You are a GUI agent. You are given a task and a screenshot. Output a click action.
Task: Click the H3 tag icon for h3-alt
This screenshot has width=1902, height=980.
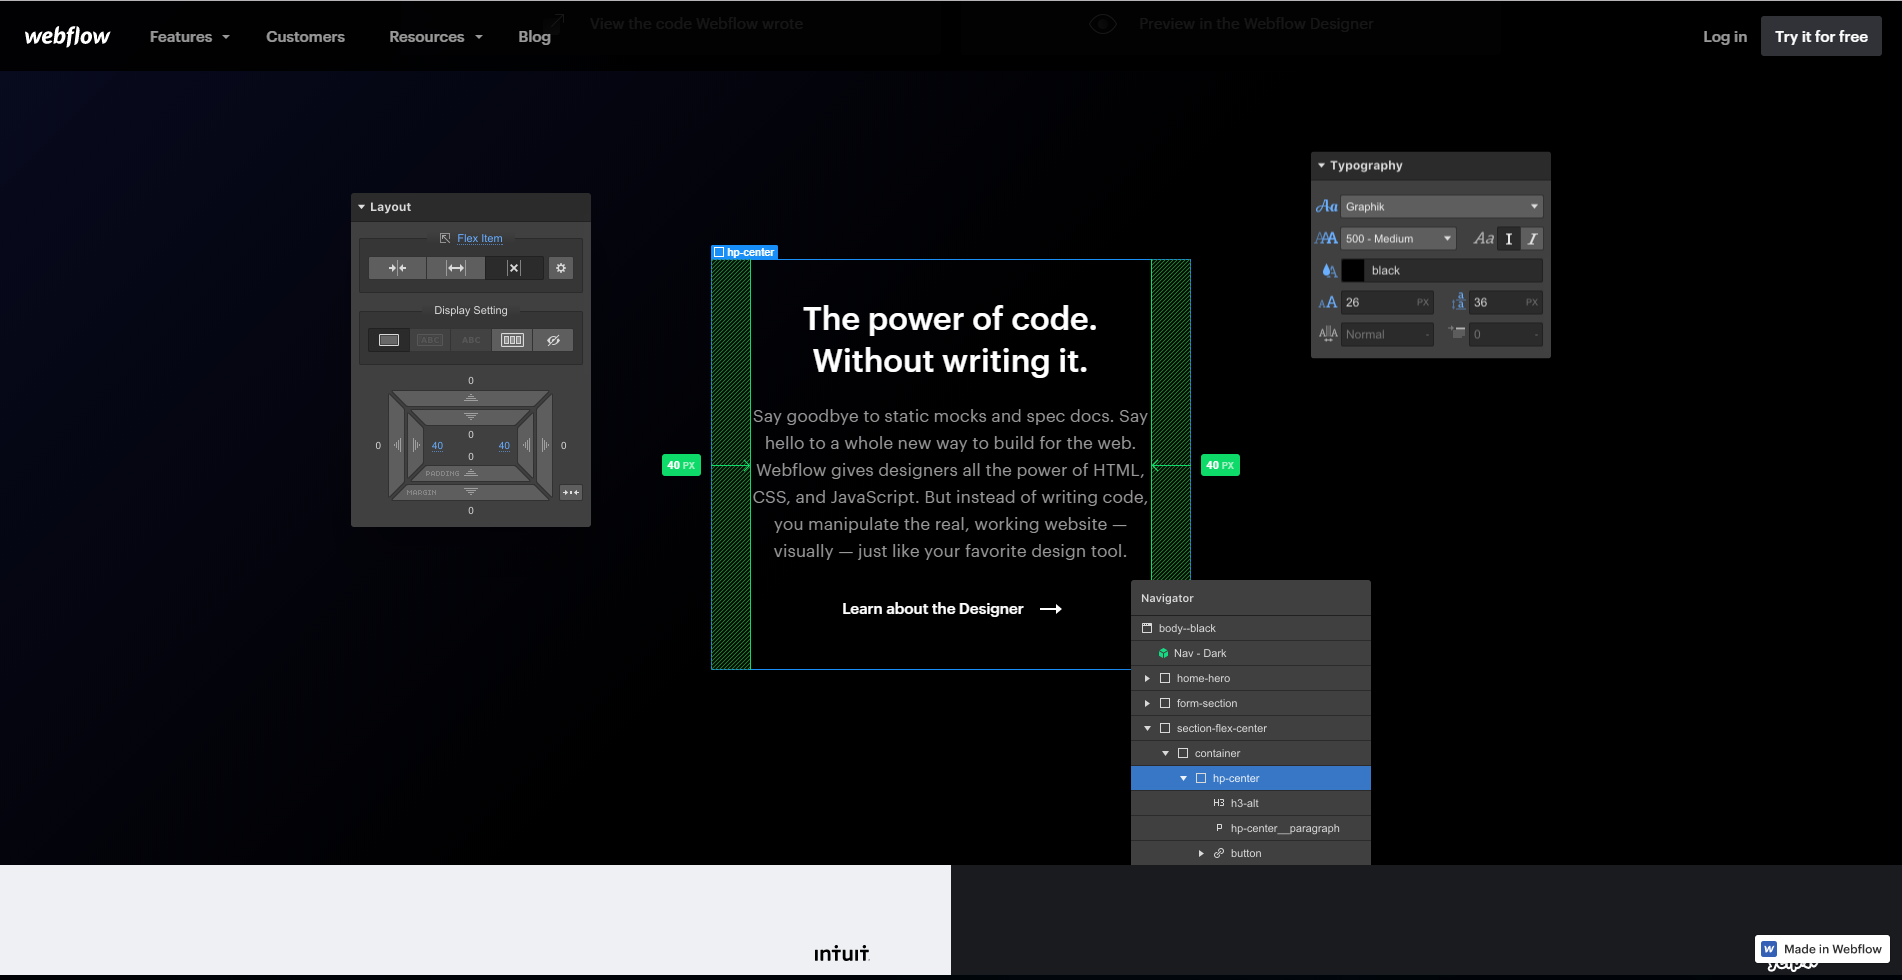(x=1219, y=803)
